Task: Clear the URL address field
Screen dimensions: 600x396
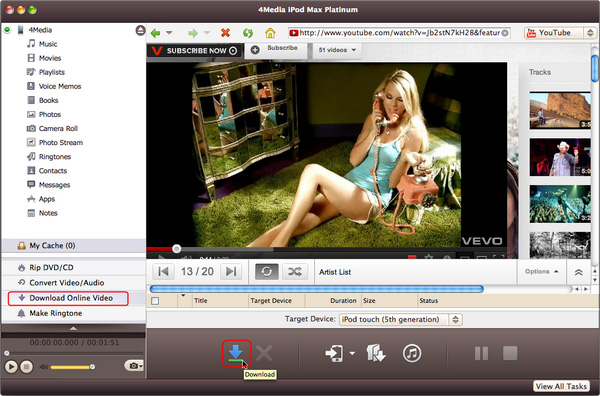Action: click(x=505, y=33)
